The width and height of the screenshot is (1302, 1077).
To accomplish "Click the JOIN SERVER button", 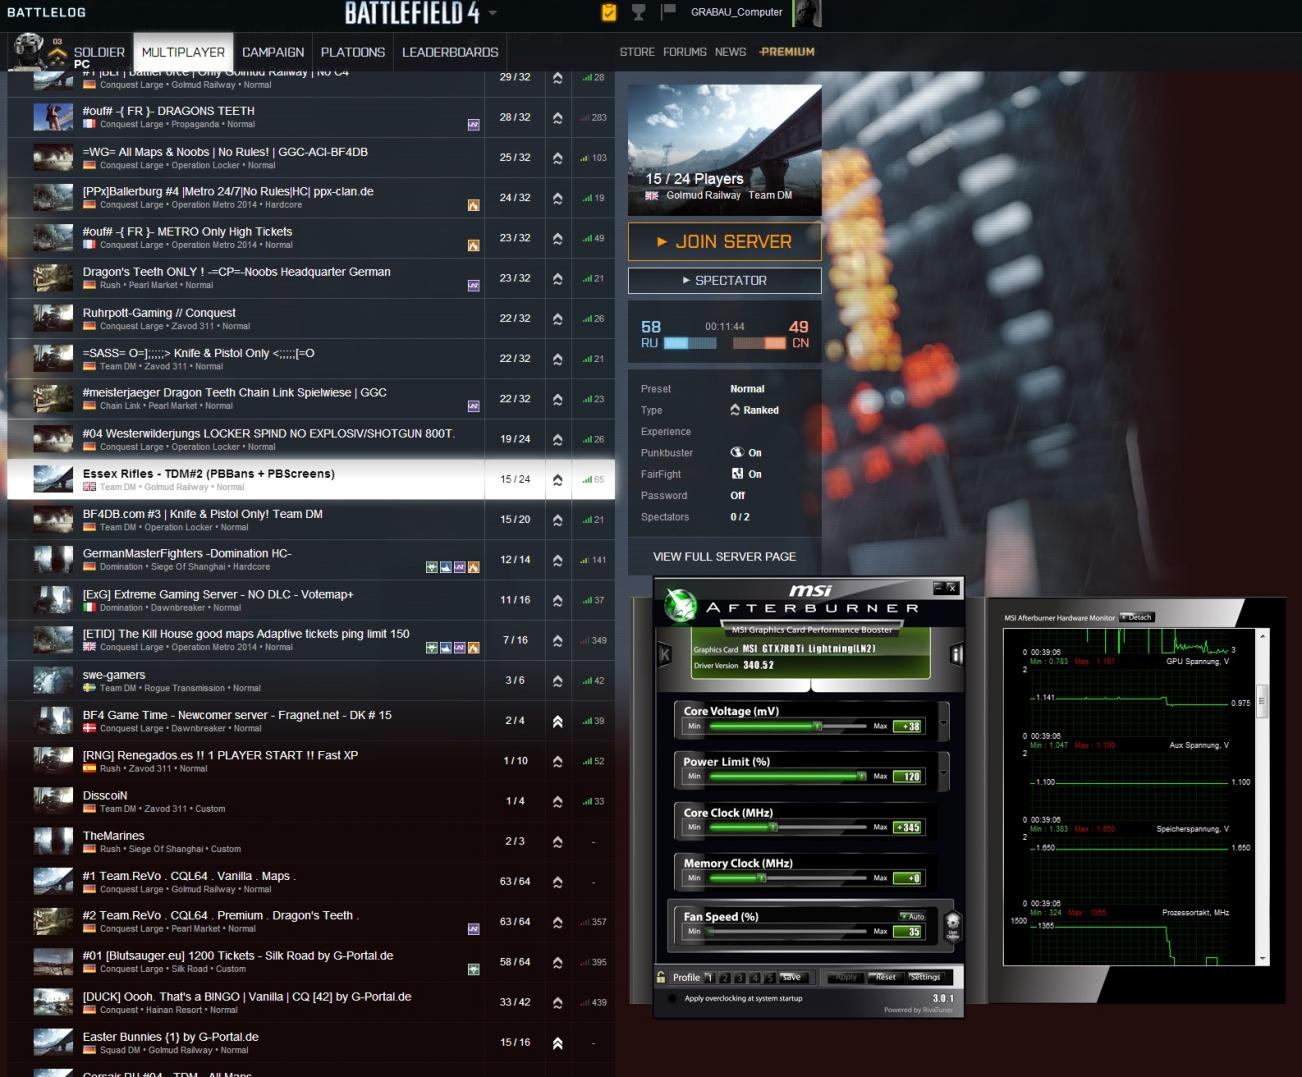I will (x=725, y=241).
